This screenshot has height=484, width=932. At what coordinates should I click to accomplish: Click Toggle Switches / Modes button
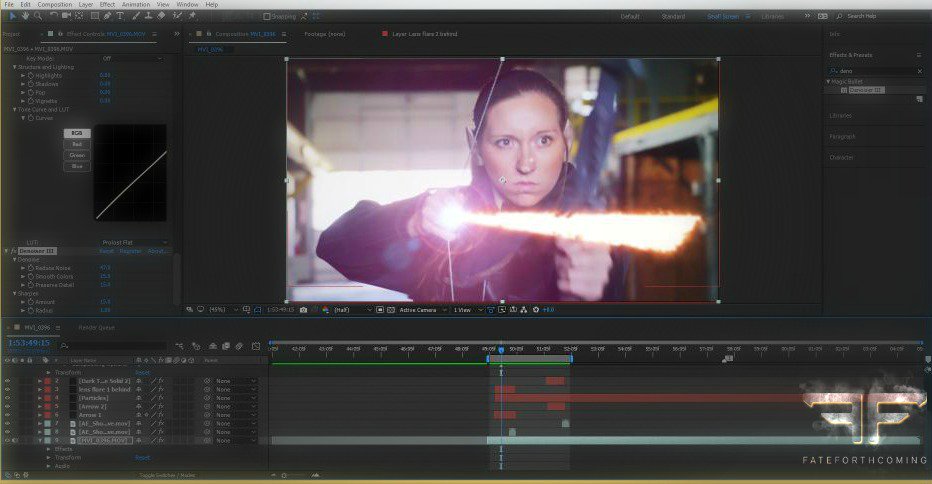click(167, 475)
